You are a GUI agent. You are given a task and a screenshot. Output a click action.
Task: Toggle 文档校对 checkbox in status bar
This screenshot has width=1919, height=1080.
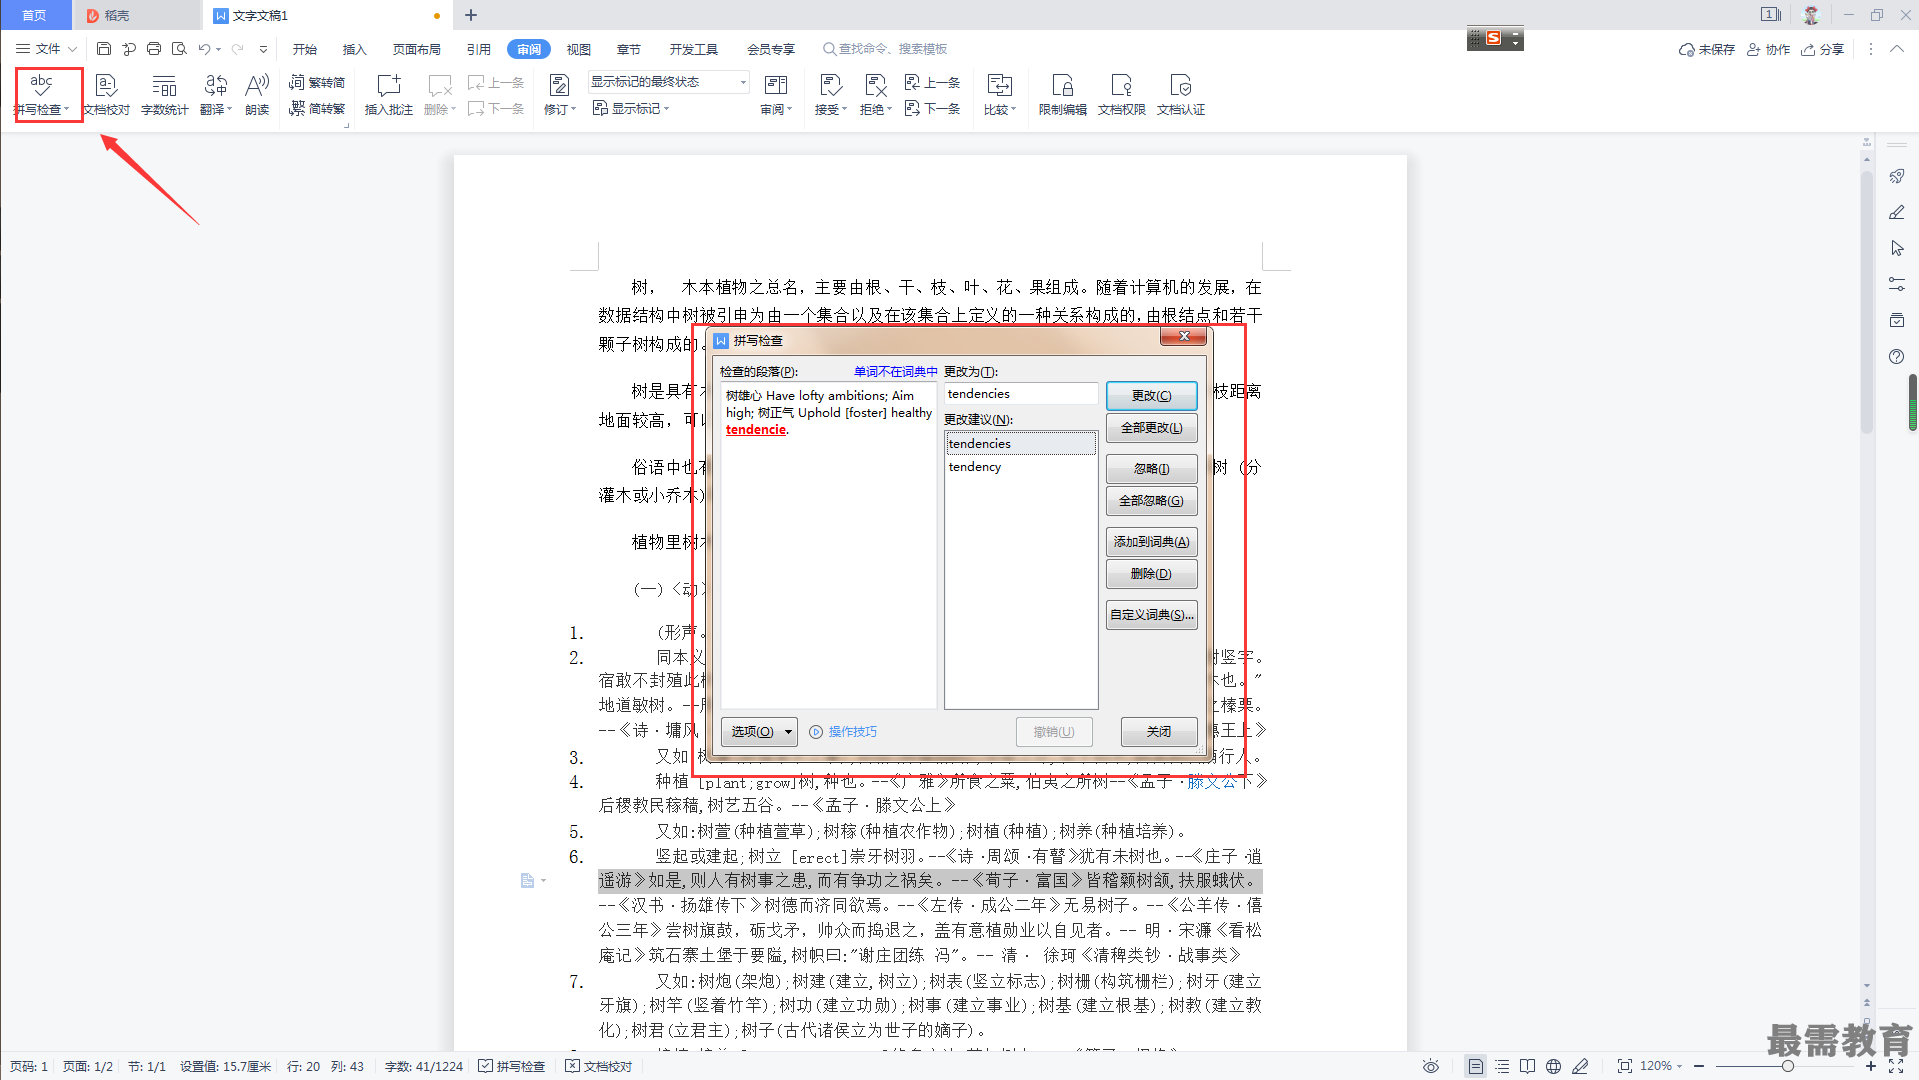point(599,1066)
